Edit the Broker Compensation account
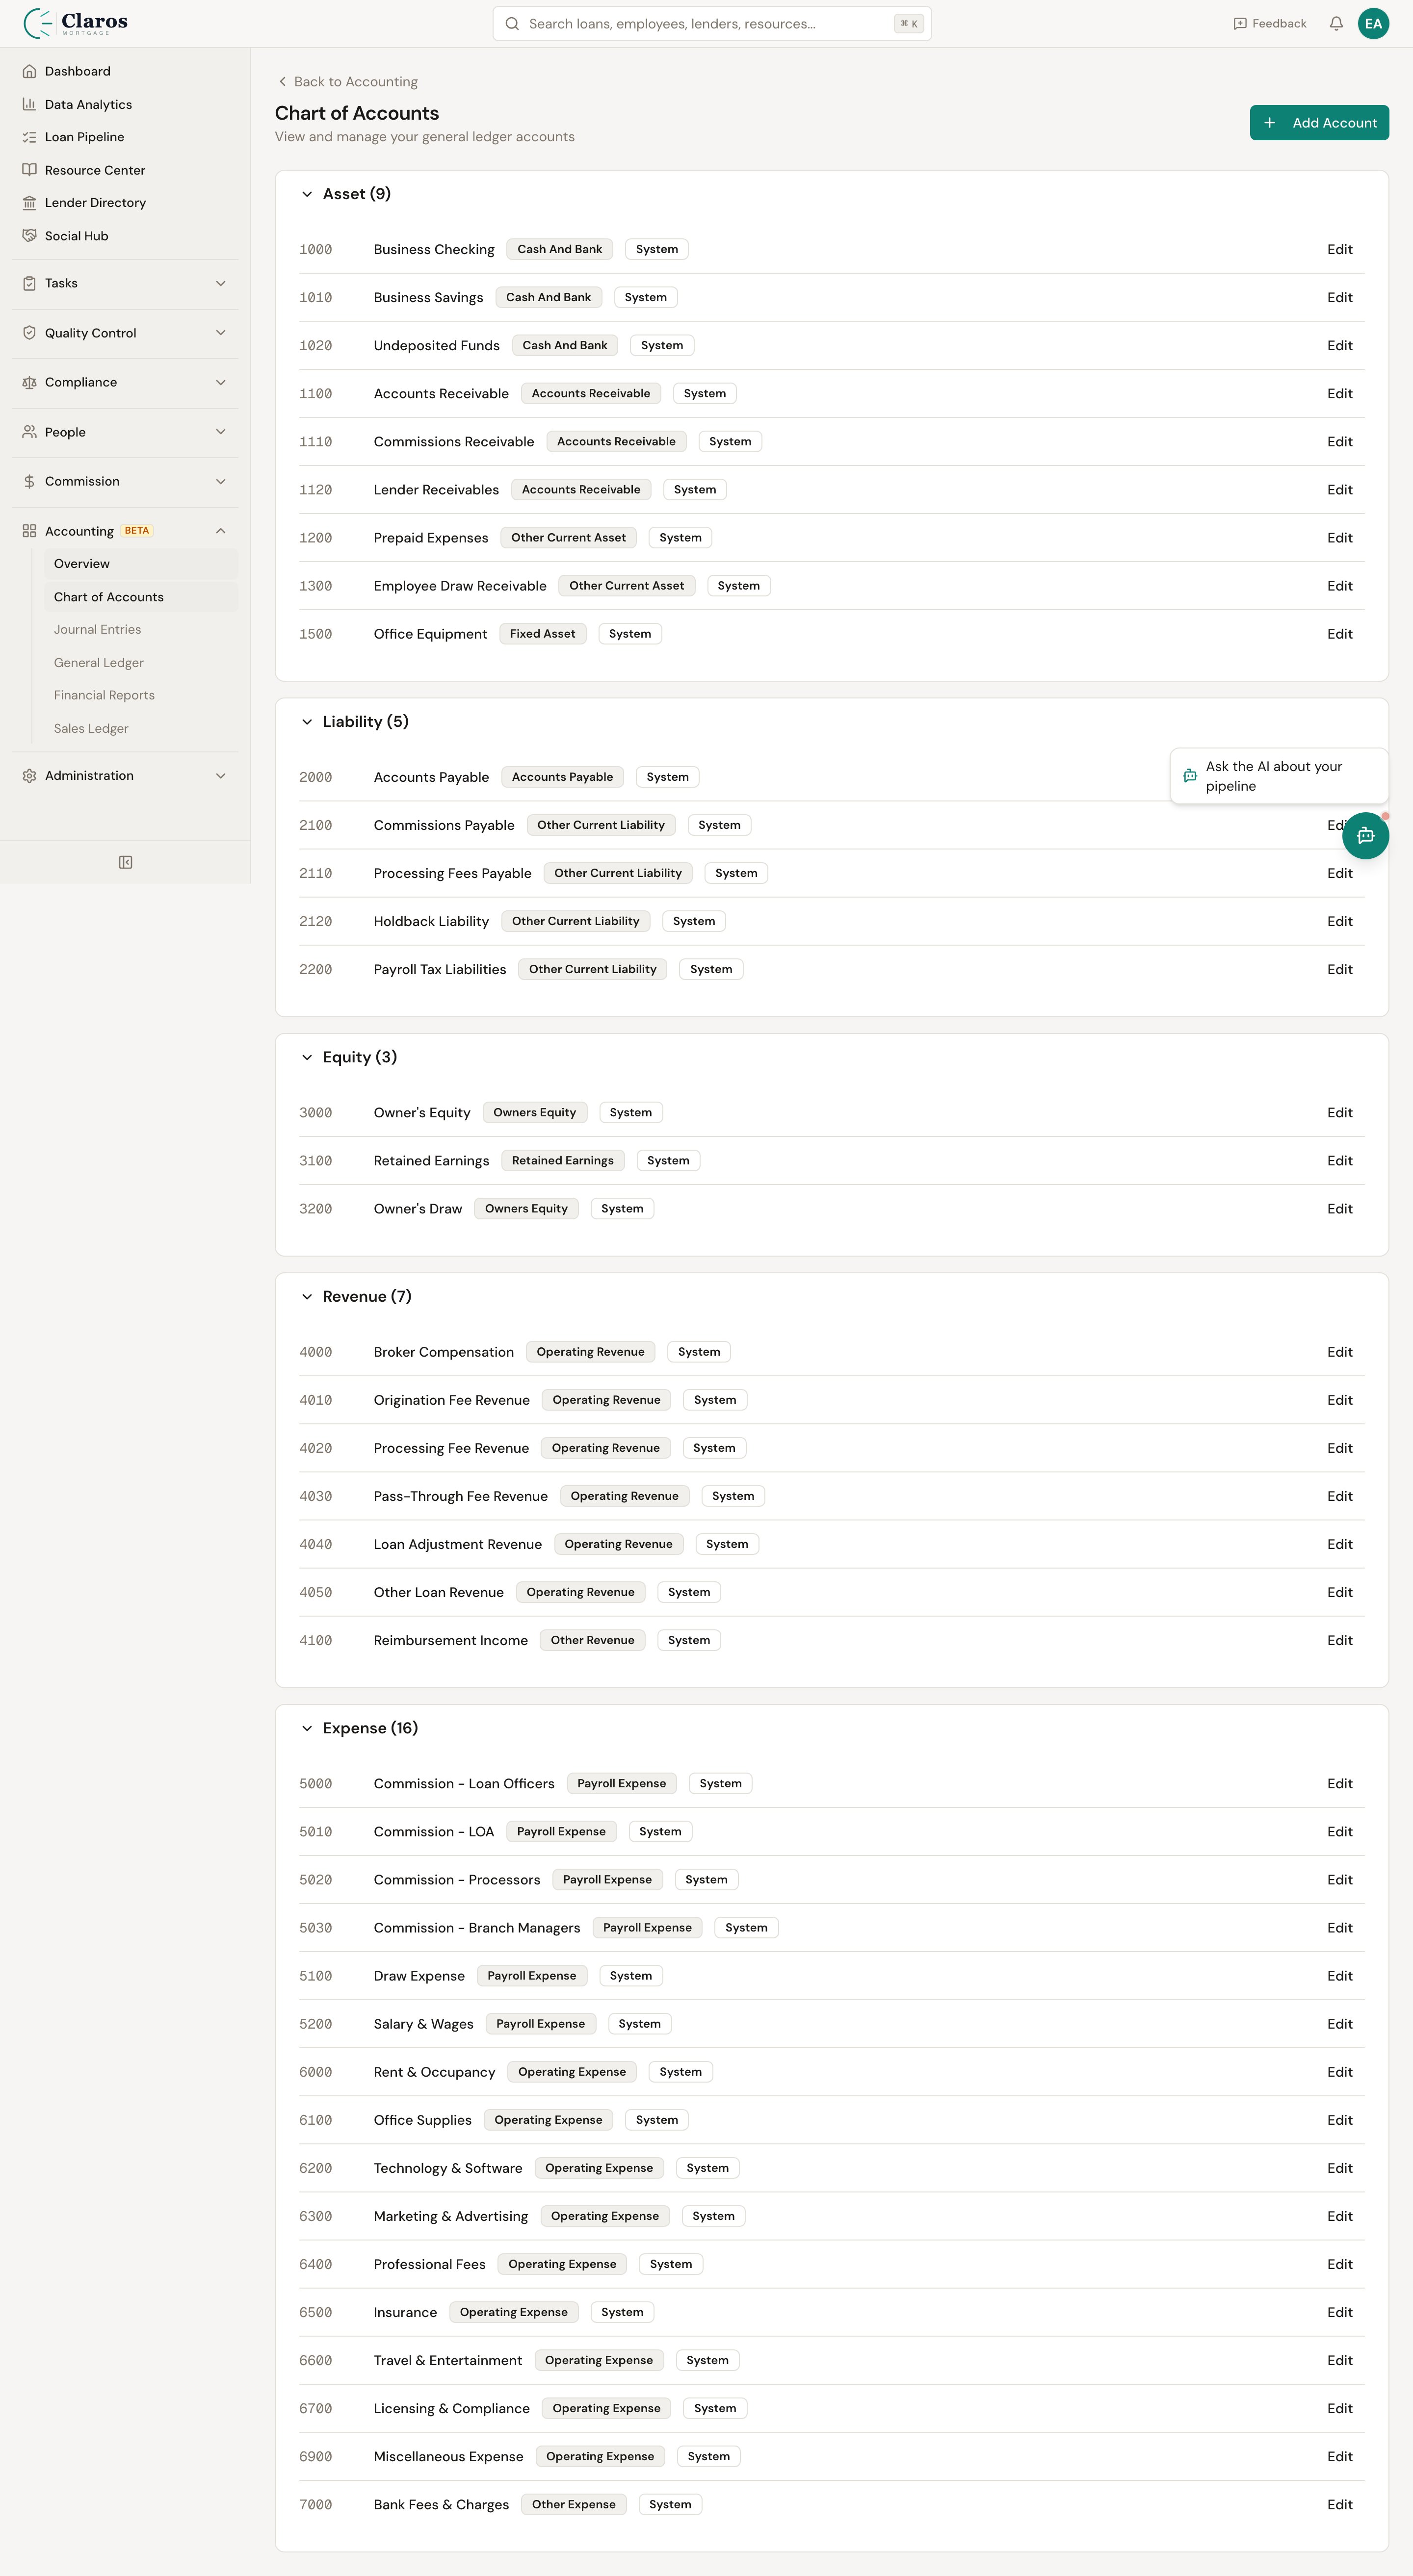 tap(1339, 1352)
